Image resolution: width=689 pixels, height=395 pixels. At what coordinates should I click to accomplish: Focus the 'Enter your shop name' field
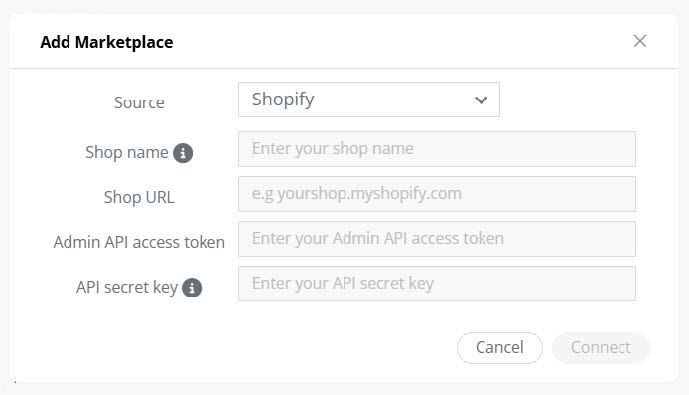(437, 149)
